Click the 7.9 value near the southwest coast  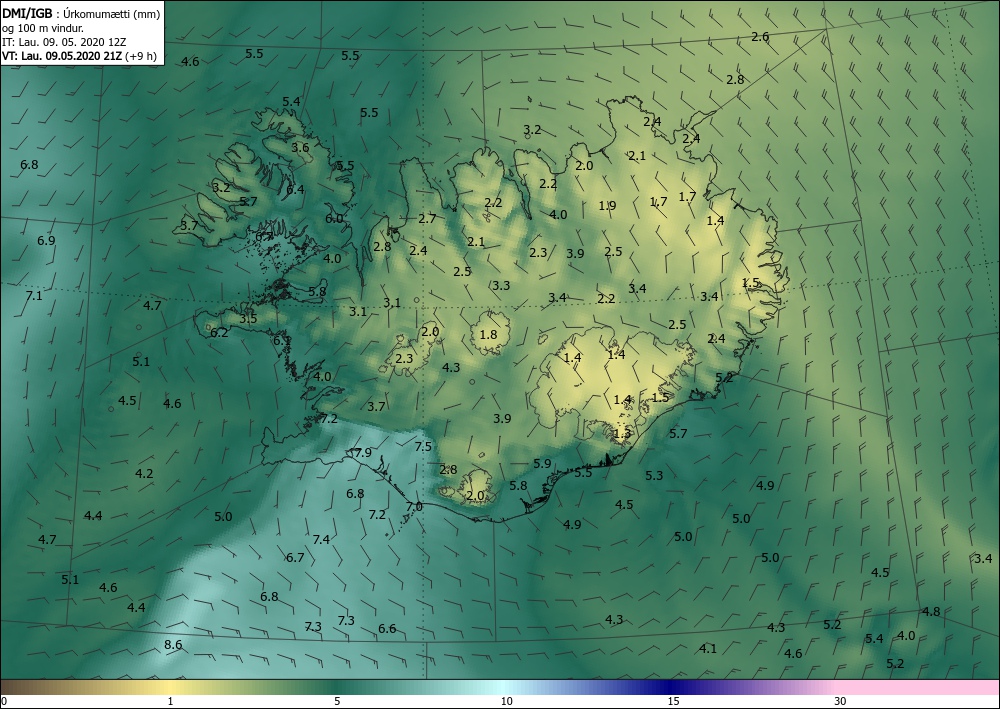[362, 453]
